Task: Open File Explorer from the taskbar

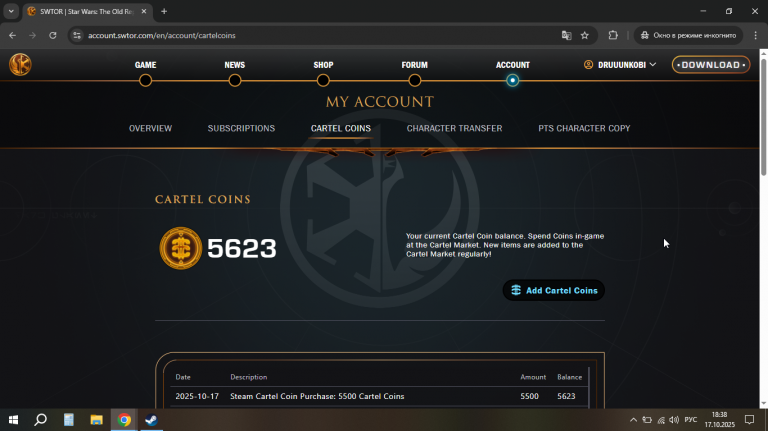Action: point(96,420)
